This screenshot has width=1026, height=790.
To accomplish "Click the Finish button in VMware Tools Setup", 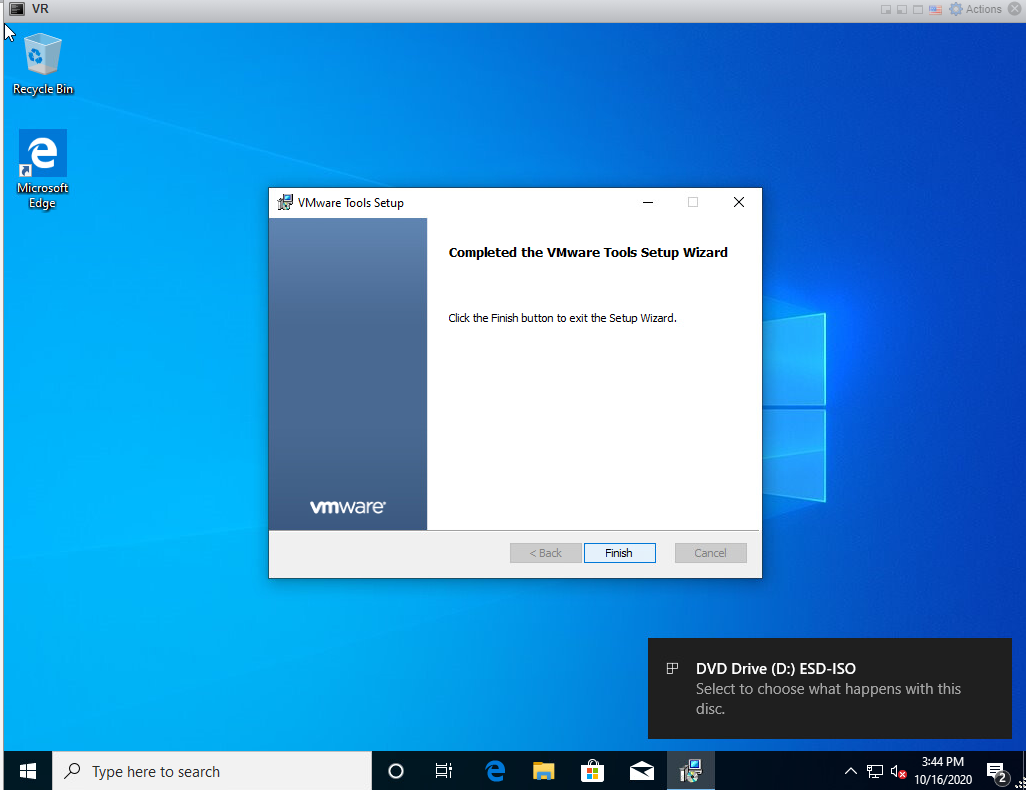I will [619, 553].
